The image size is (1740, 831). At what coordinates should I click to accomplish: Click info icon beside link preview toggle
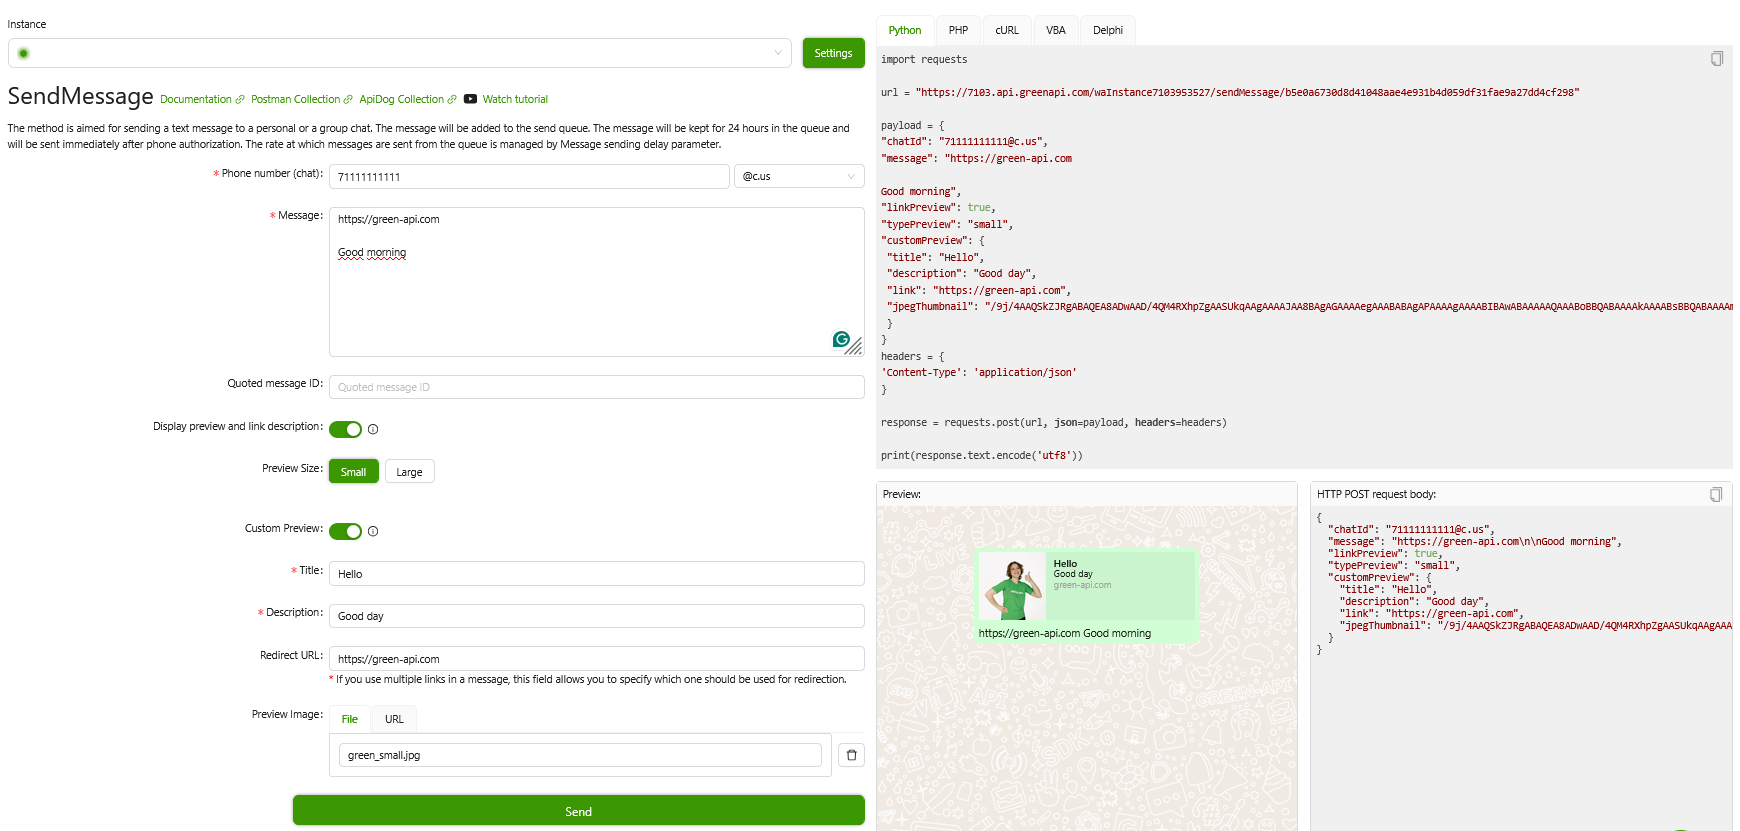[373, 430]
